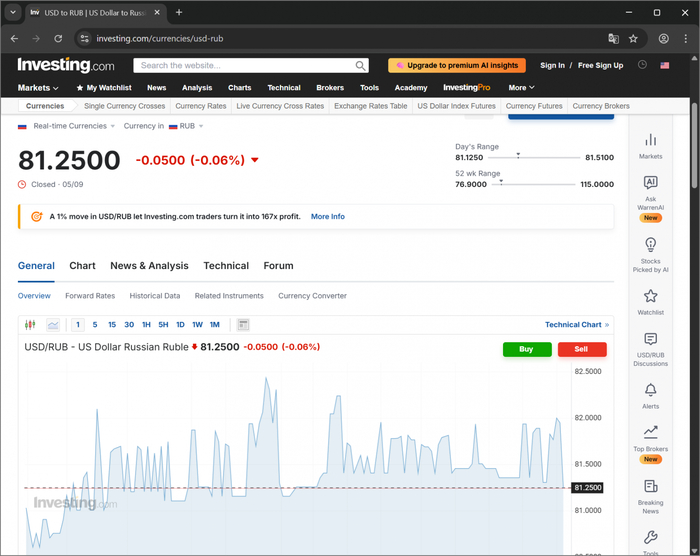
Task: Select candlestick chart type icon
Action: [x=30, y=325]
